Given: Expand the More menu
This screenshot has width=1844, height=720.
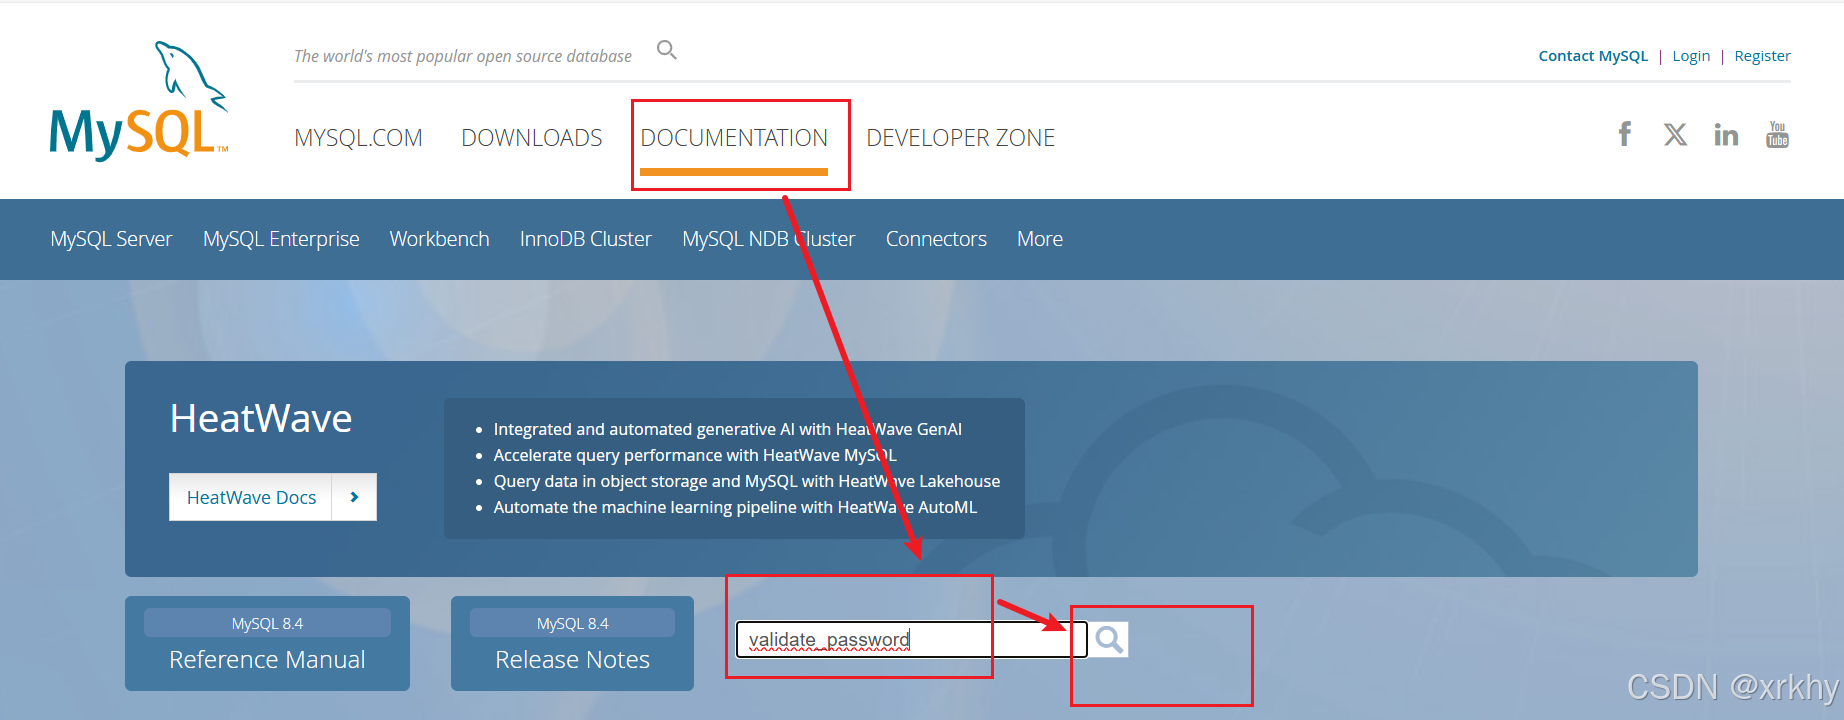Looking at the screenshot, I should coord(1040,239).
